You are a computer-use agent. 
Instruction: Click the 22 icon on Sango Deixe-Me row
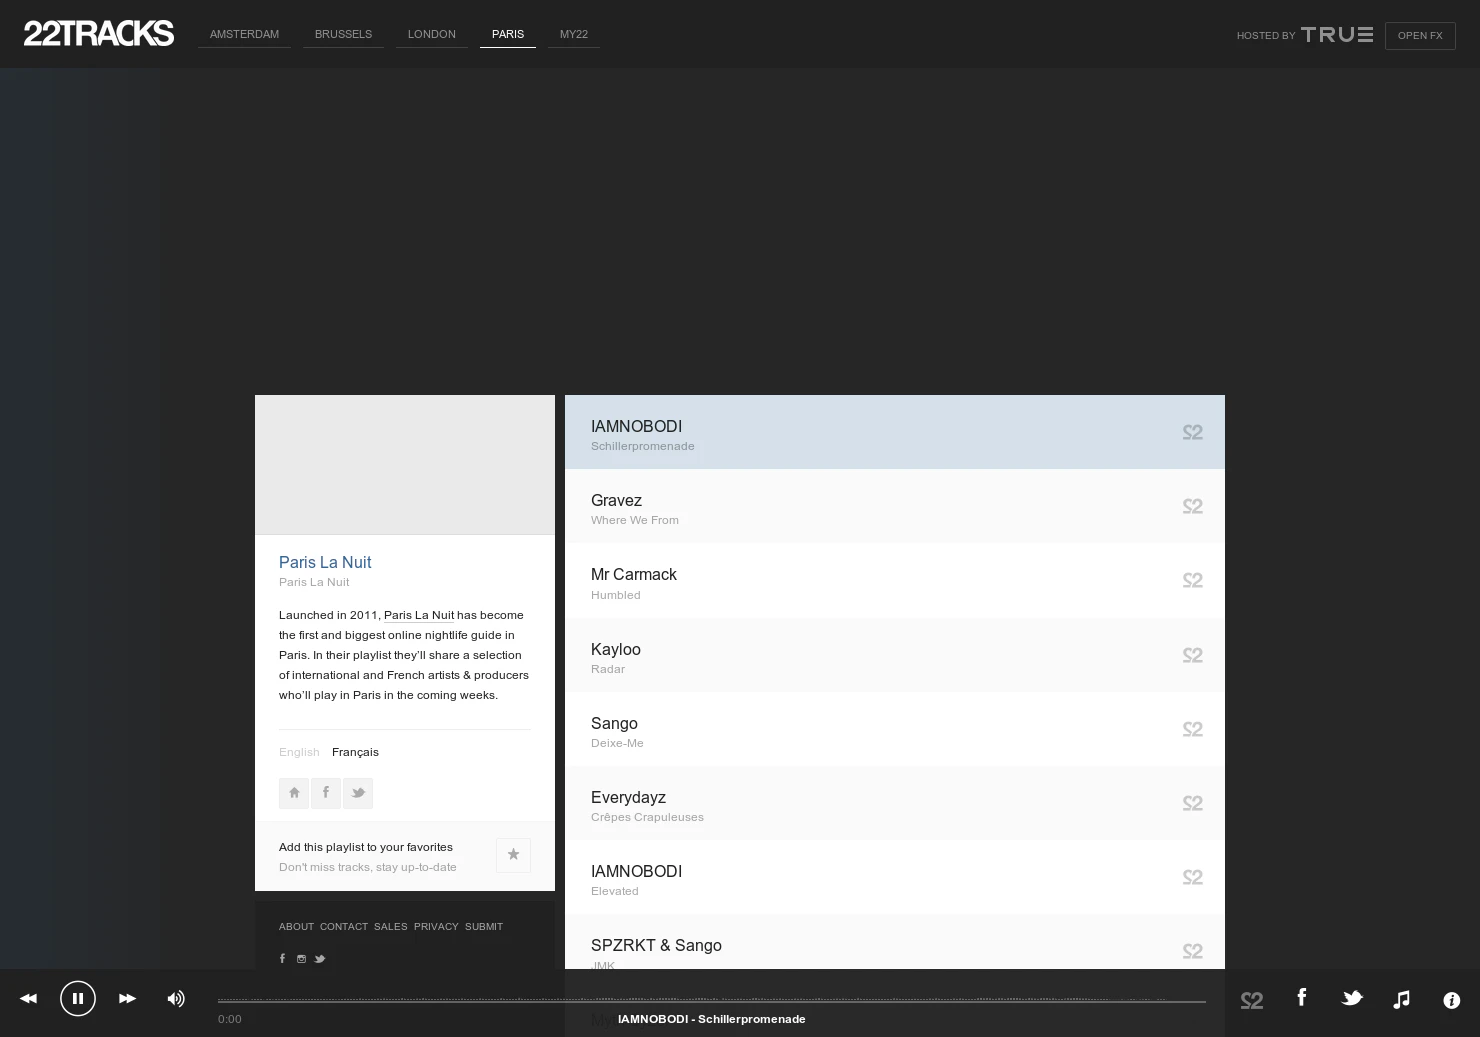pos(1192,729)
